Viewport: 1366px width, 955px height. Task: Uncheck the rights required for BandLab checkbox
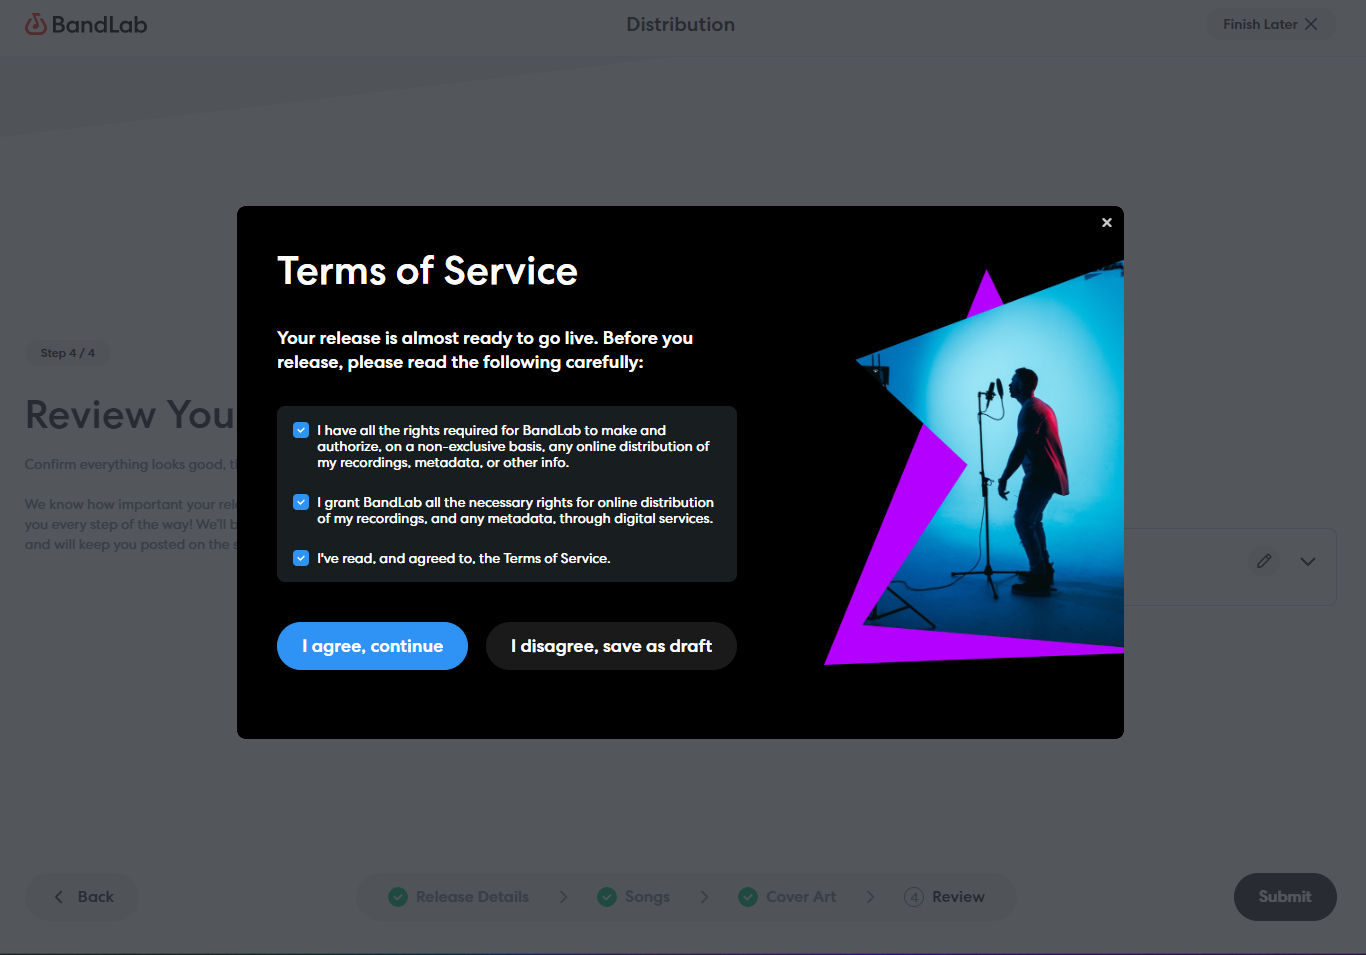pyautogui.click(x=301, y=430)
